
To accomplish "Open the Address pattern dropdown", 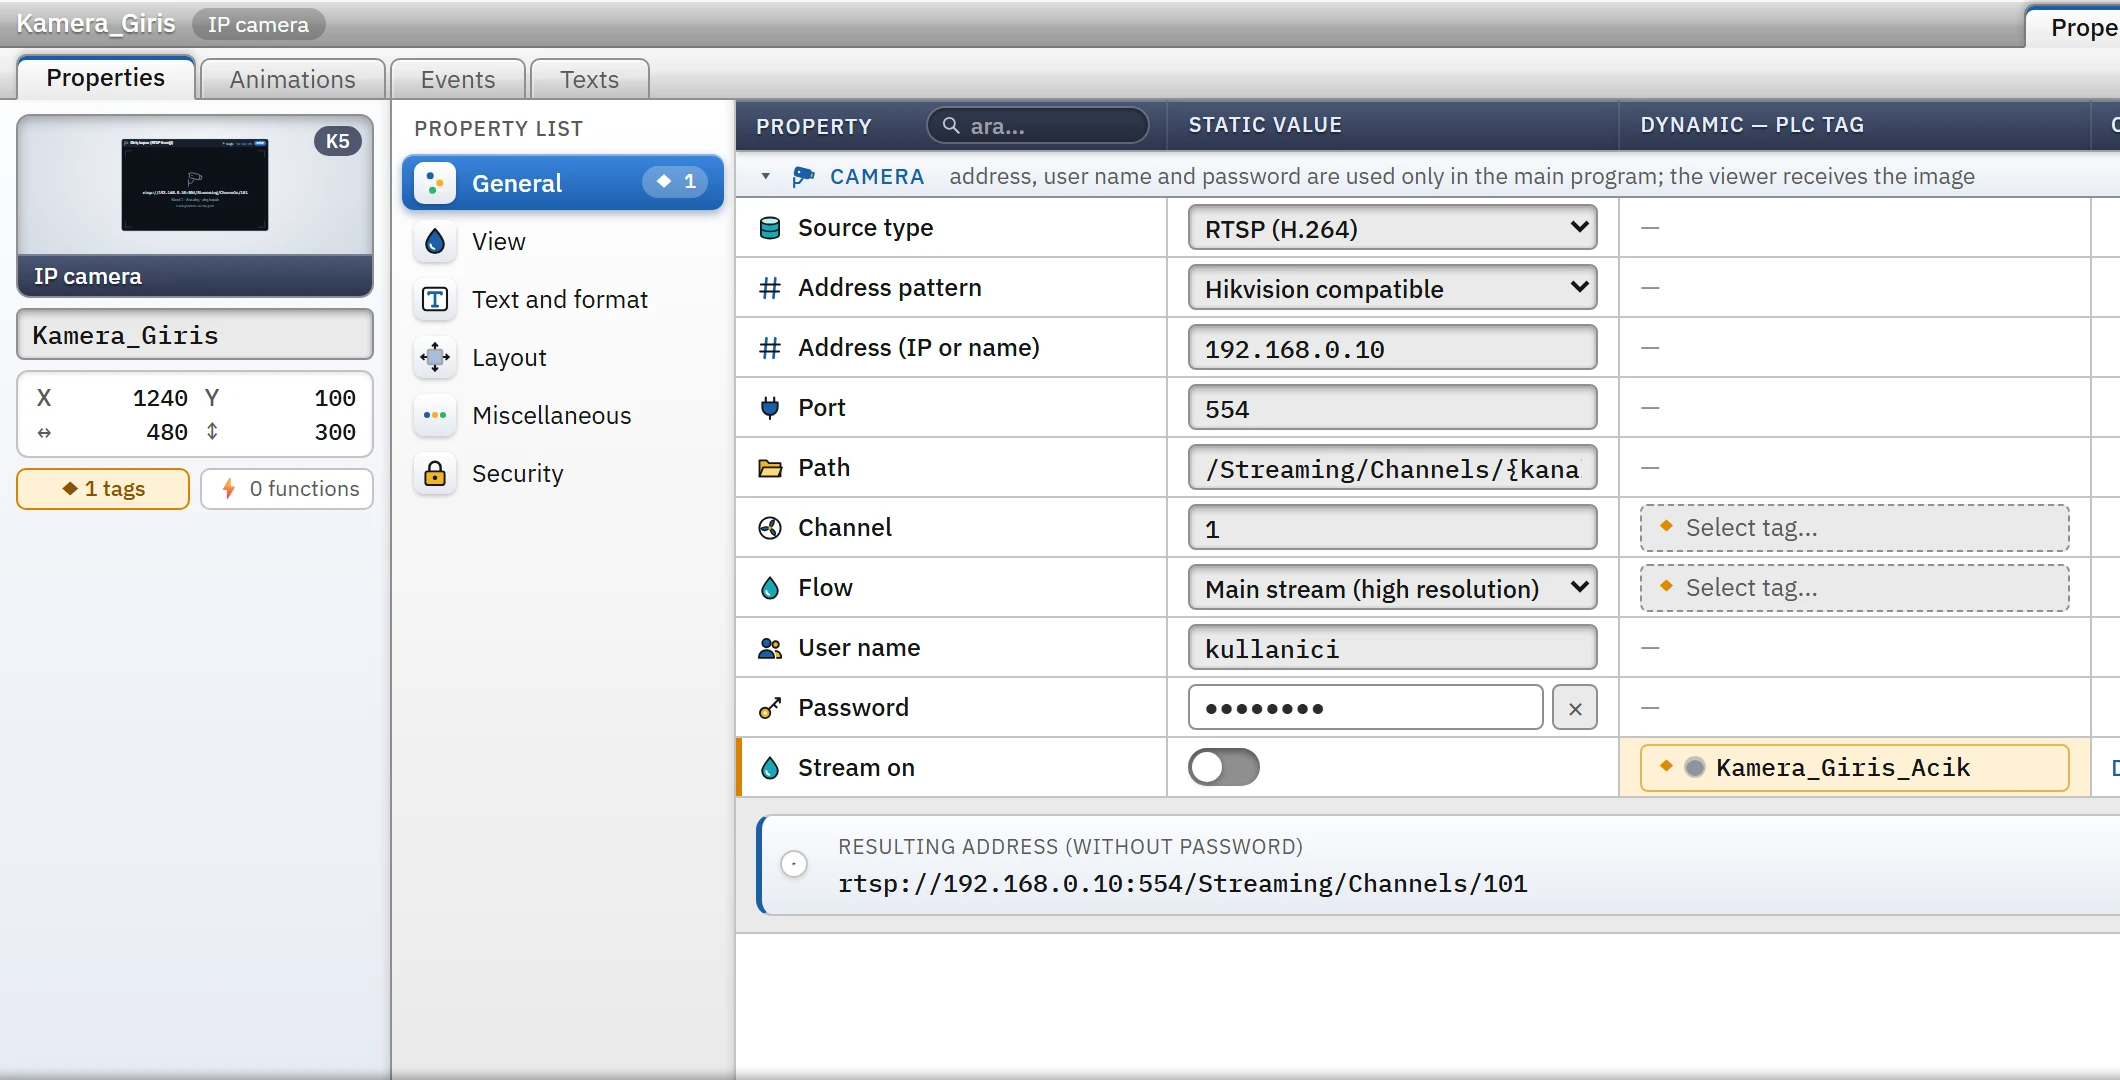I will [1392, 288].
